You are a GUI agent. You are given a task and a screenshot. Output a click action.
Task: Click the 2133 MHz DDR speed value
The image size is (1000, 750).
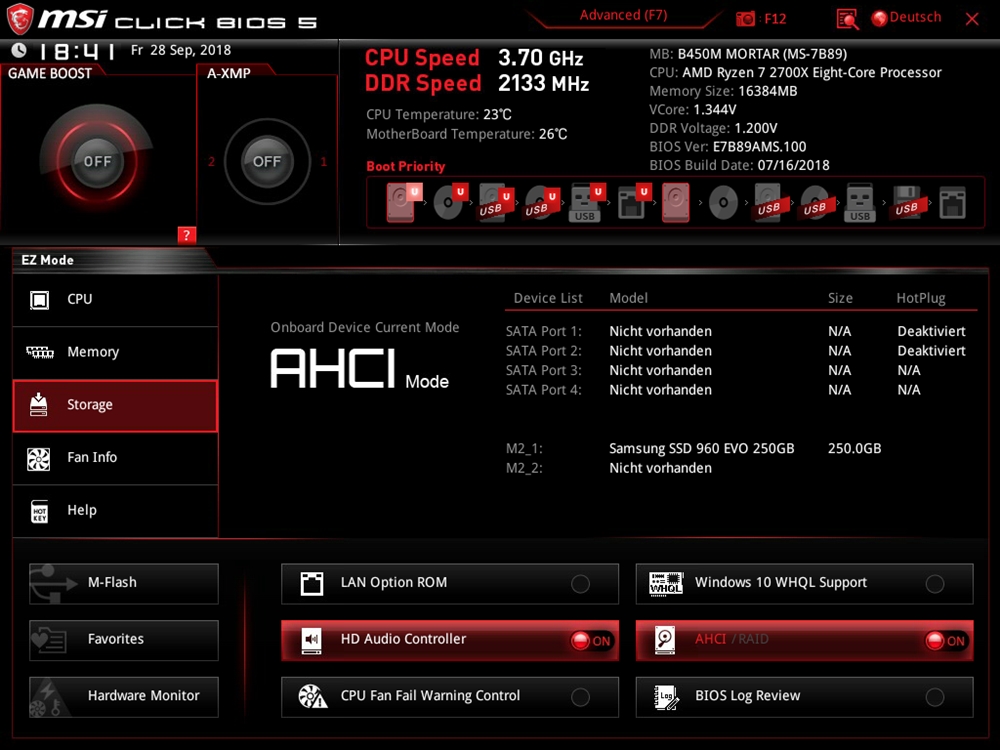543,84
